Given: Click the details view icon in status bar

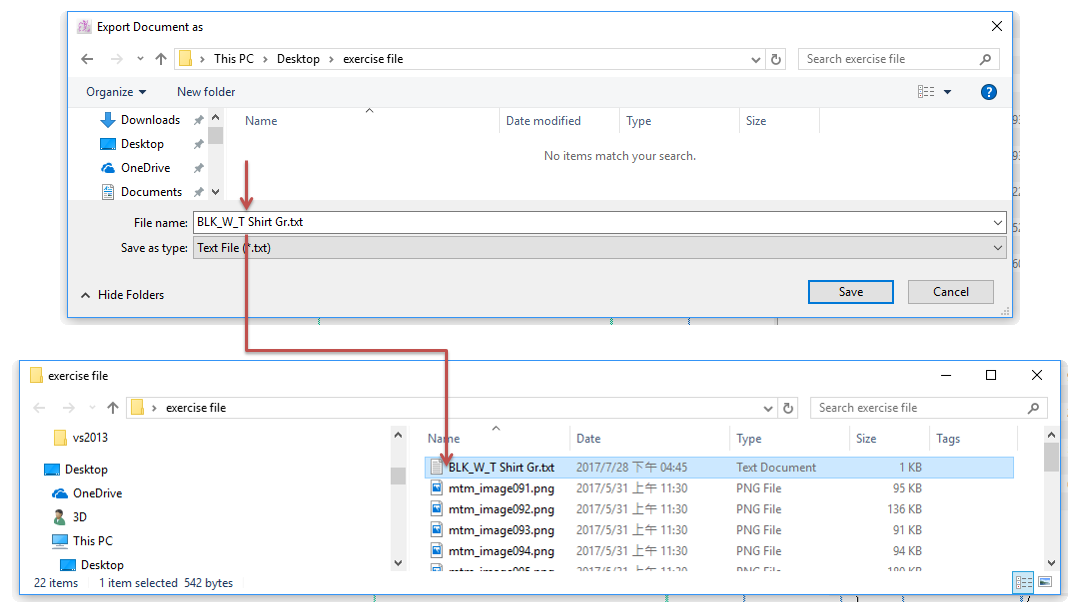Looking at the screenshot, I should point(1023,582).
